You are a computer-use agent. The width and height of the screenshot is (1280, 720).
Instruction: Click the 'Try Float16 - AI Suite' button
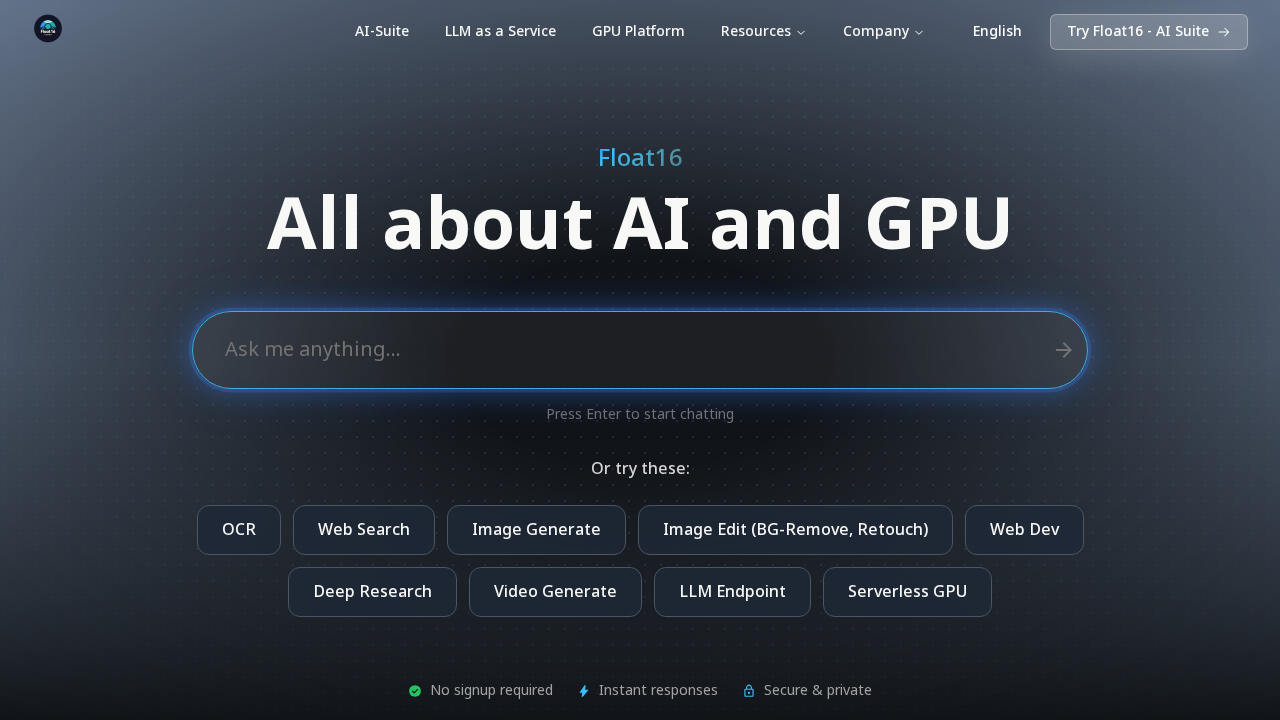(x=1148, y=32)
